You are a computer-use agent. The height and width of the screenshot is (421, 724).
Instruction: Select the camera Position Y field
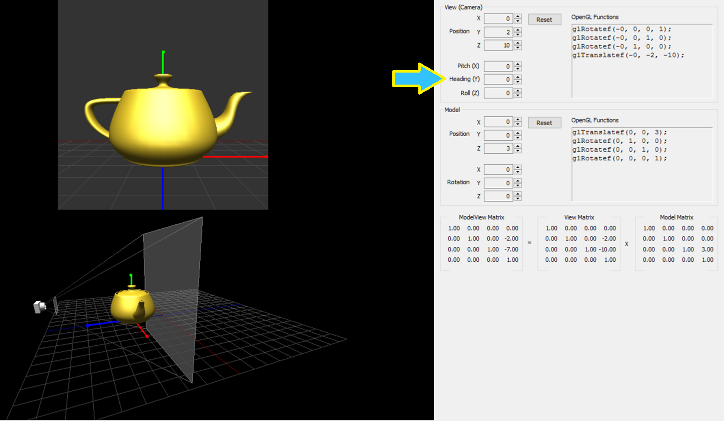coord(498,32)
